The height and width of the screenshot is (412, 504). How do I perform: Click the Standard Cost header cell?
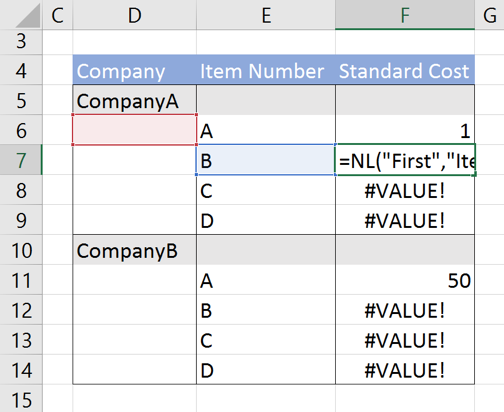[405, 70]
